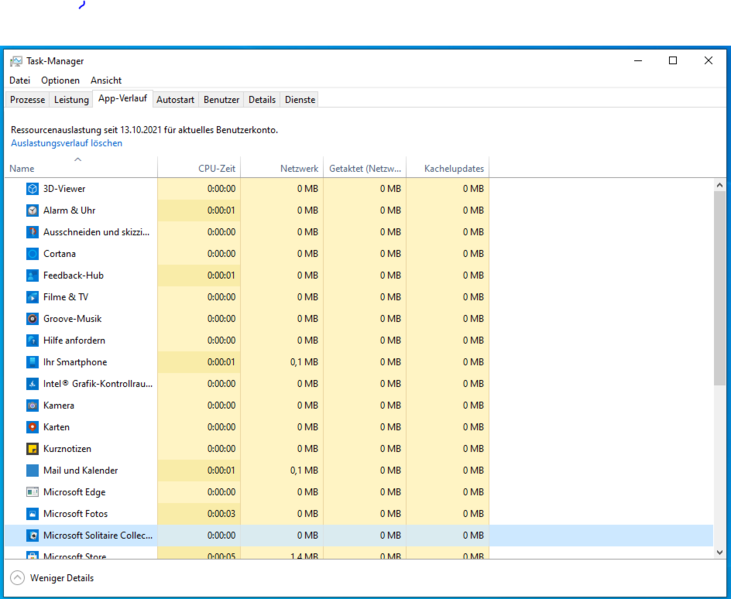Select the Cortana icon in list

[33, 254]
